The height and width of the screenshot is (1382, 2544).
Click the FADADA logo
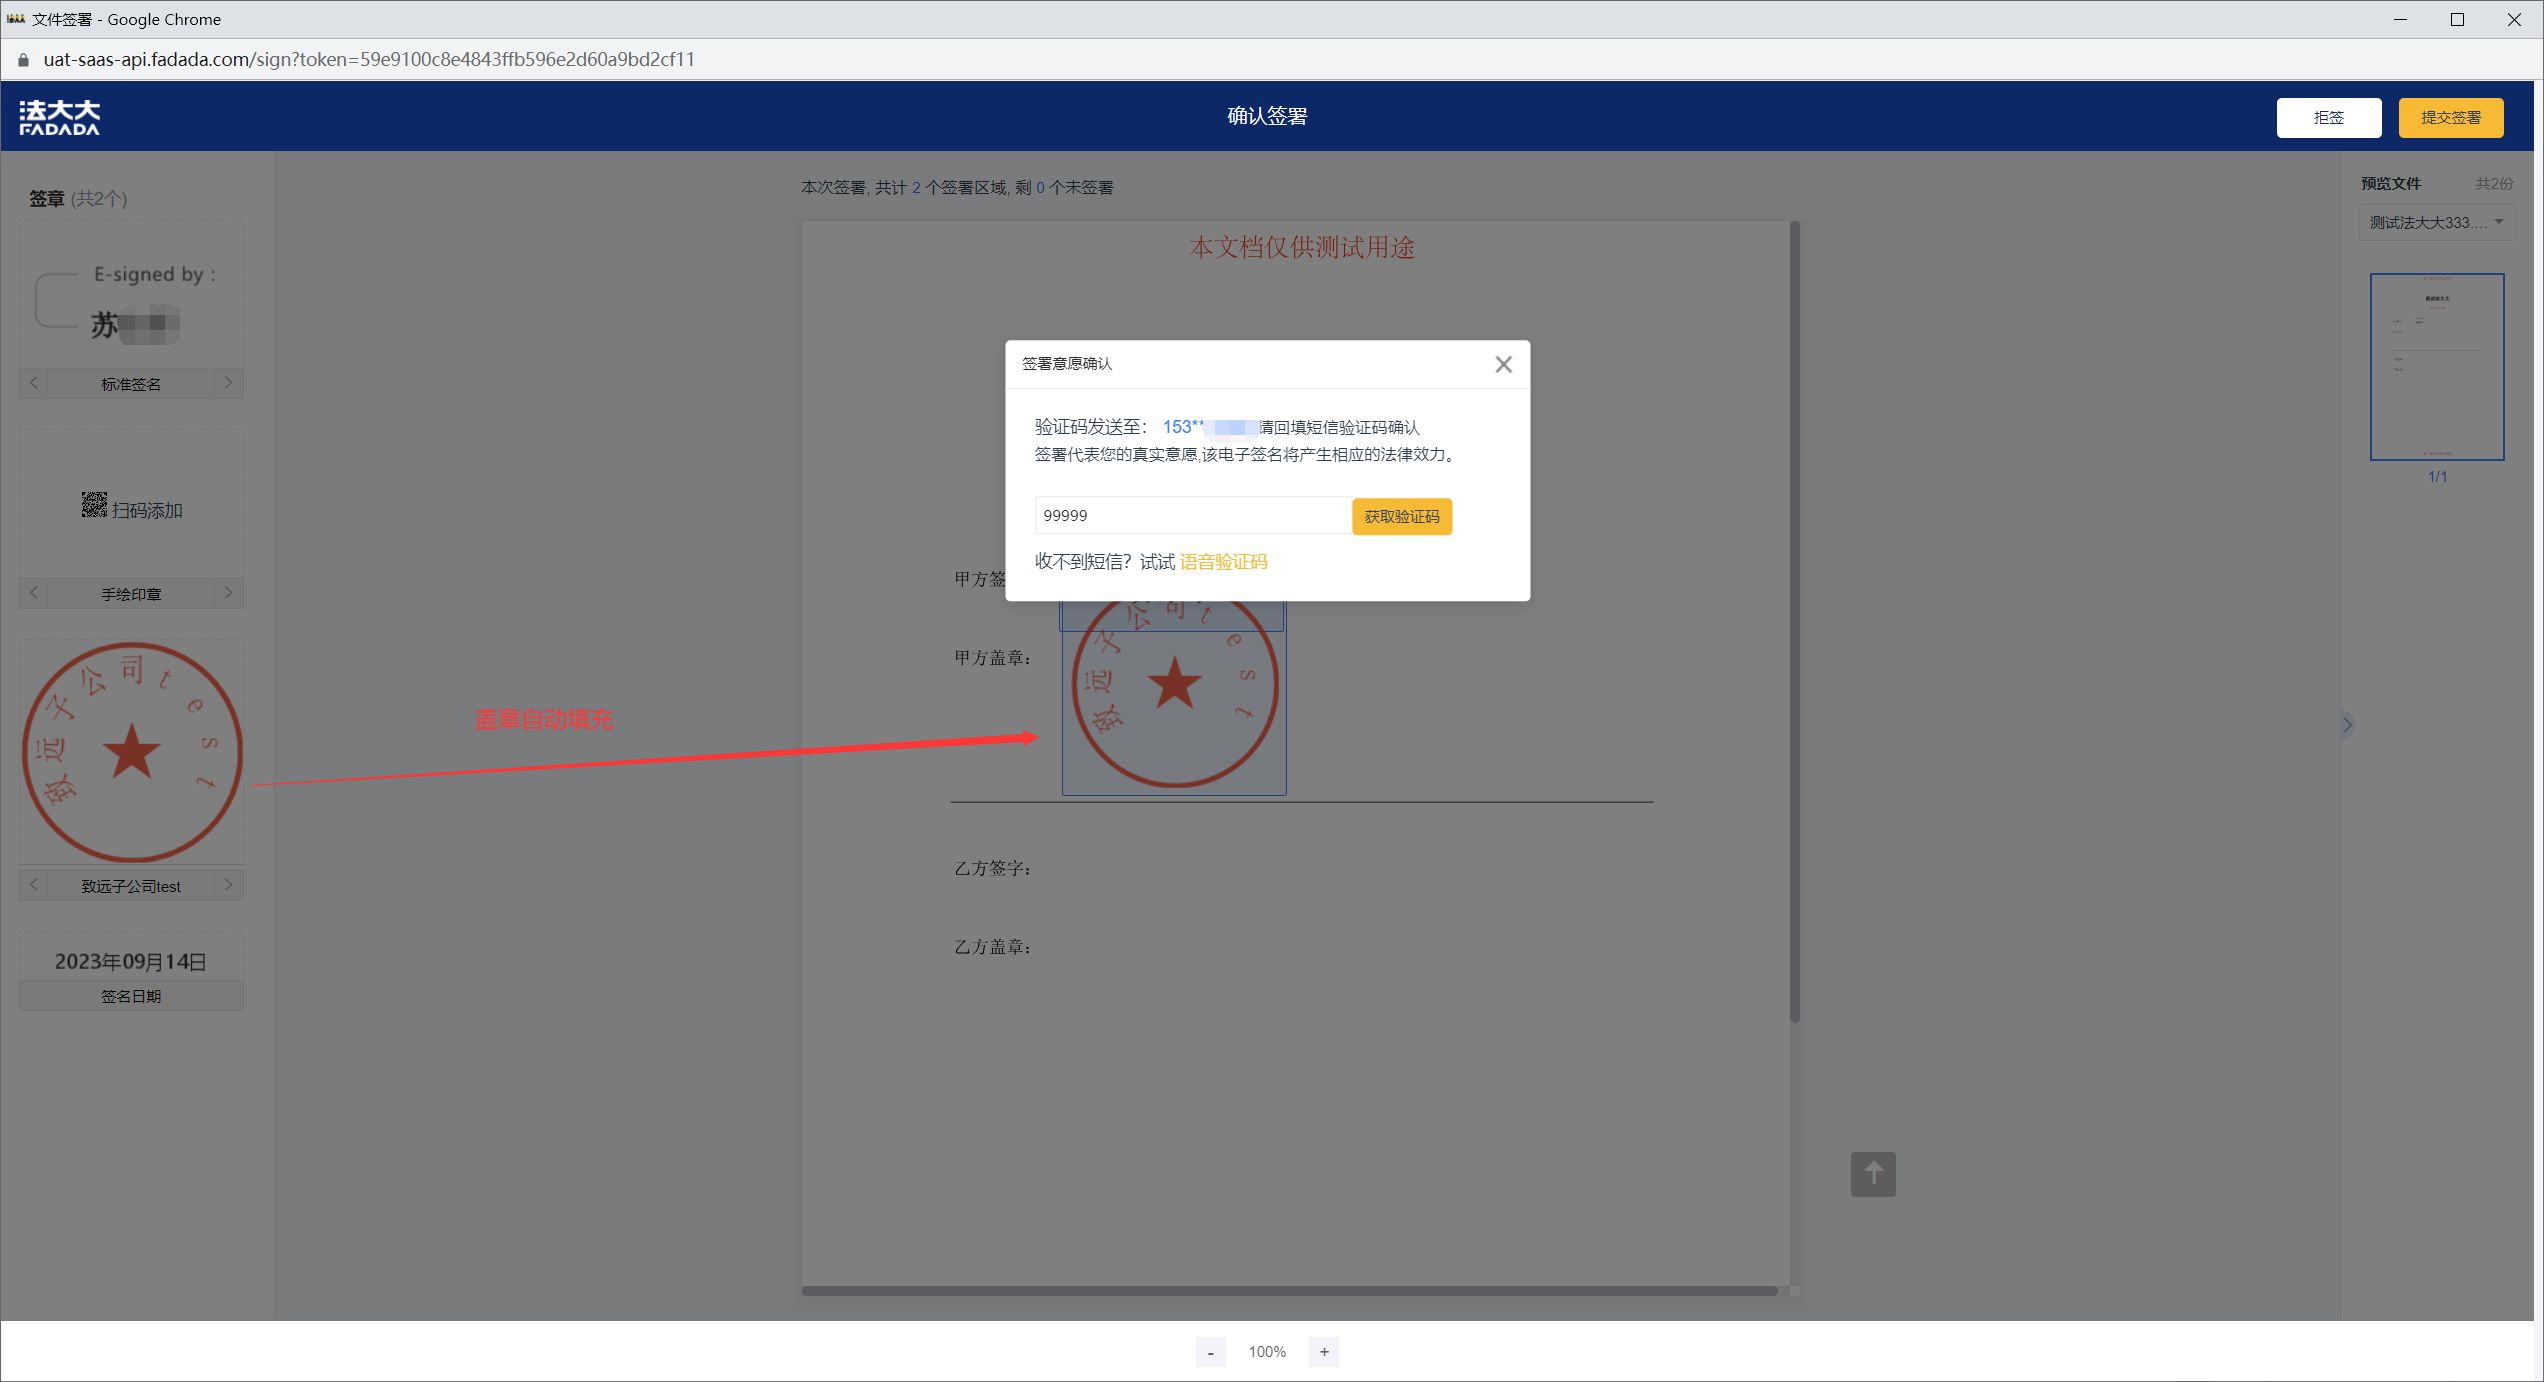[60, 117]
